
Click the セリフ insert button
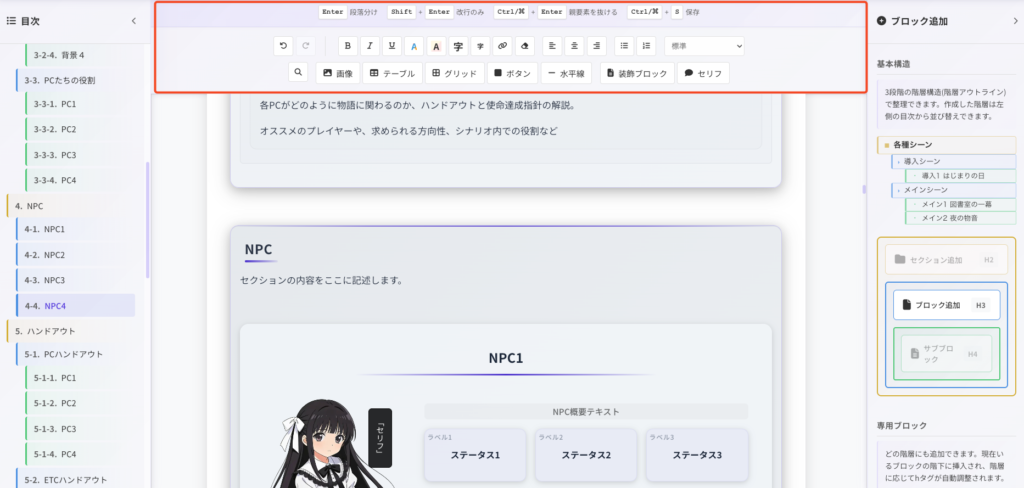[x=703, y=73]
